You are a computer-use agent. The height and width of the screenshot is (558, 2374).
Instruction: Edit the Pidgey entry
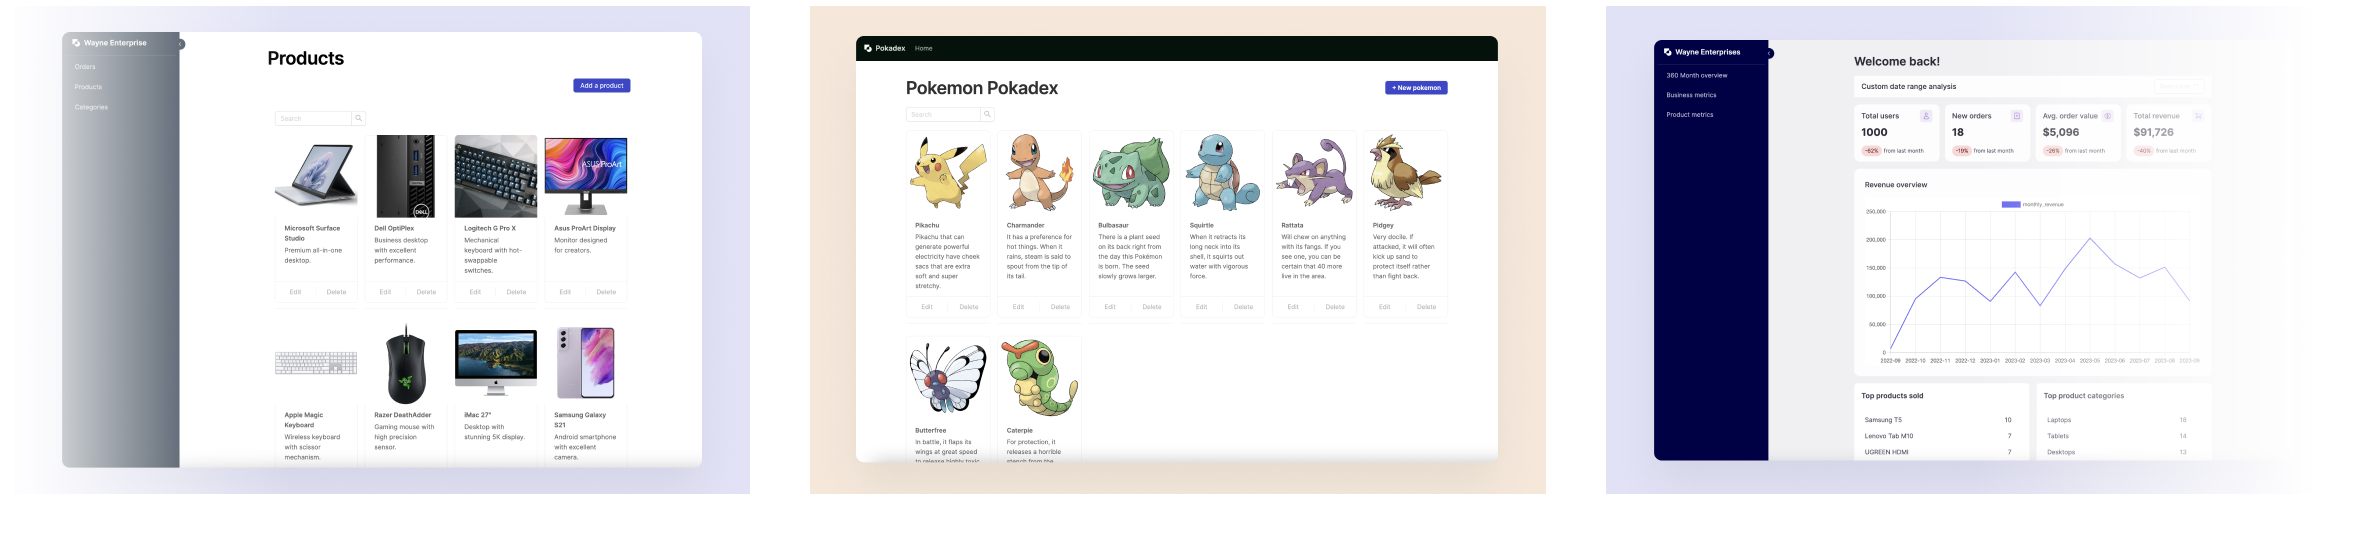(x=1384, y=307)
